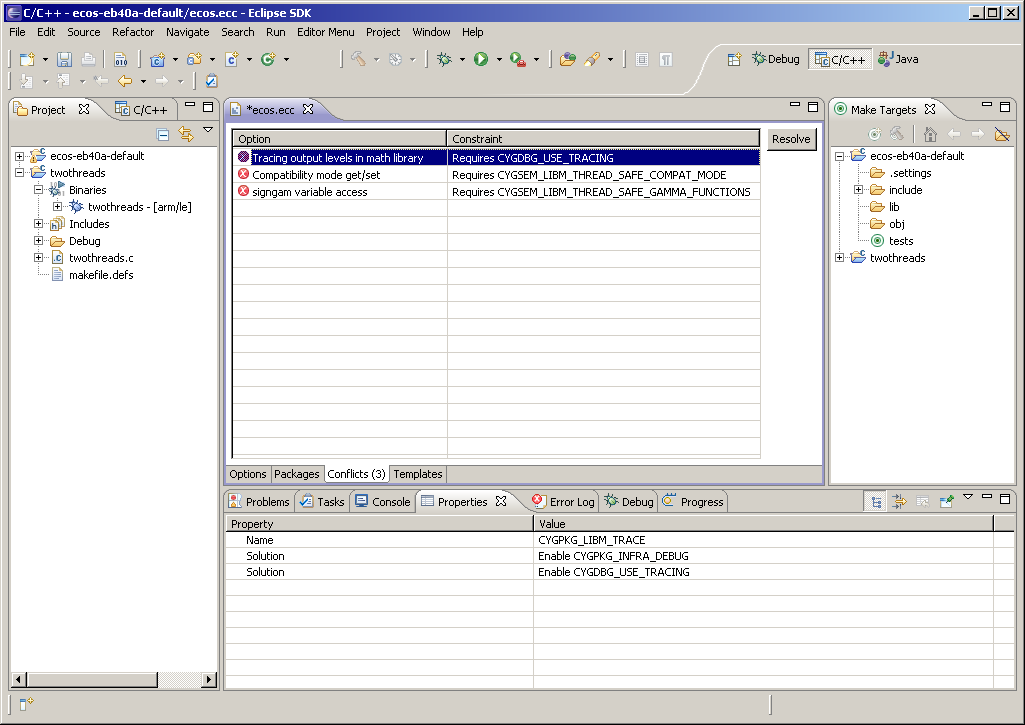The image size is (1025, 725).
Task: Sort by the Constraint column header
Action: (603, 139)
